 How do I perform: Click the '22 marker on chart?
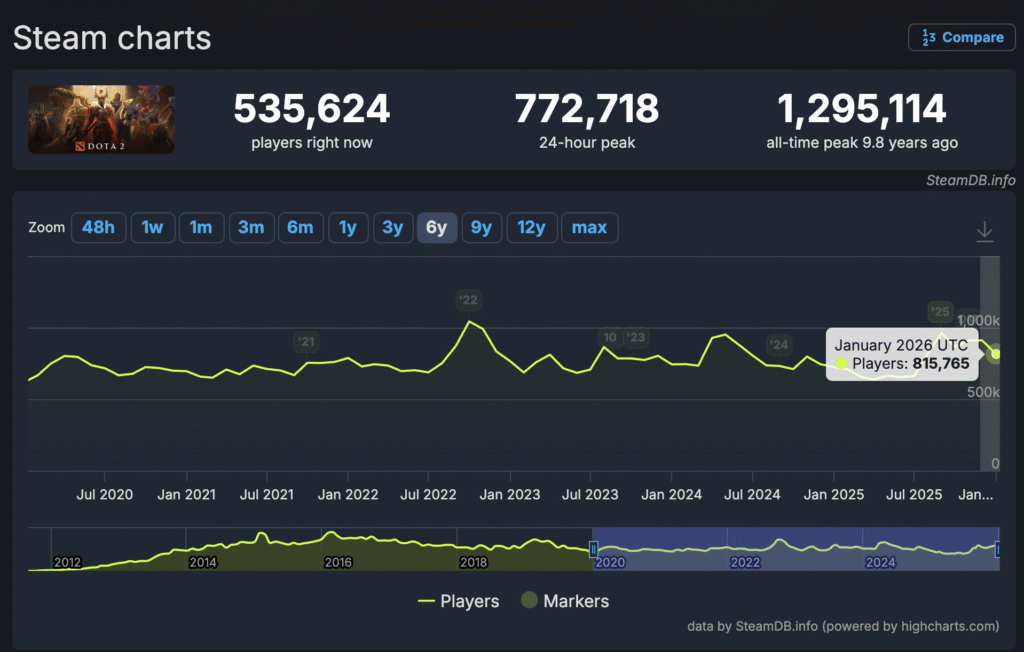468,300
